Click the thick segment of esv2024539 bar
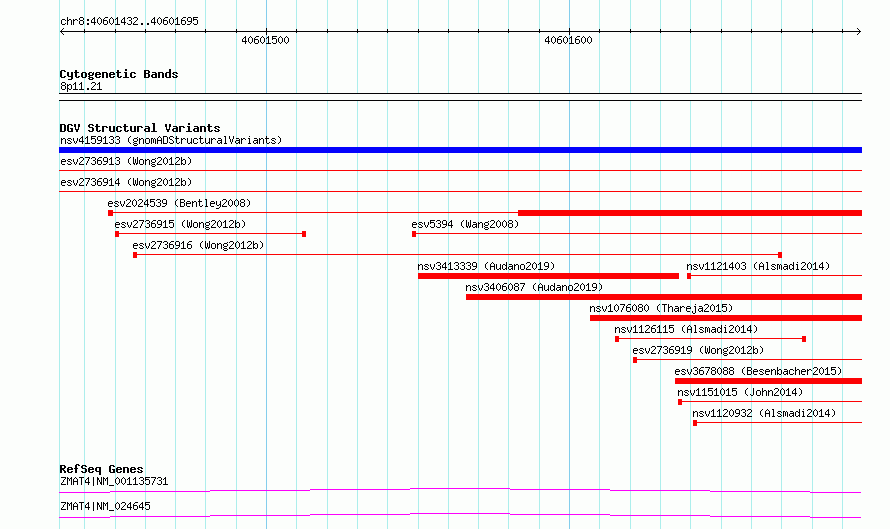Screen dimensions: 890x529 [x=690, y=213]
